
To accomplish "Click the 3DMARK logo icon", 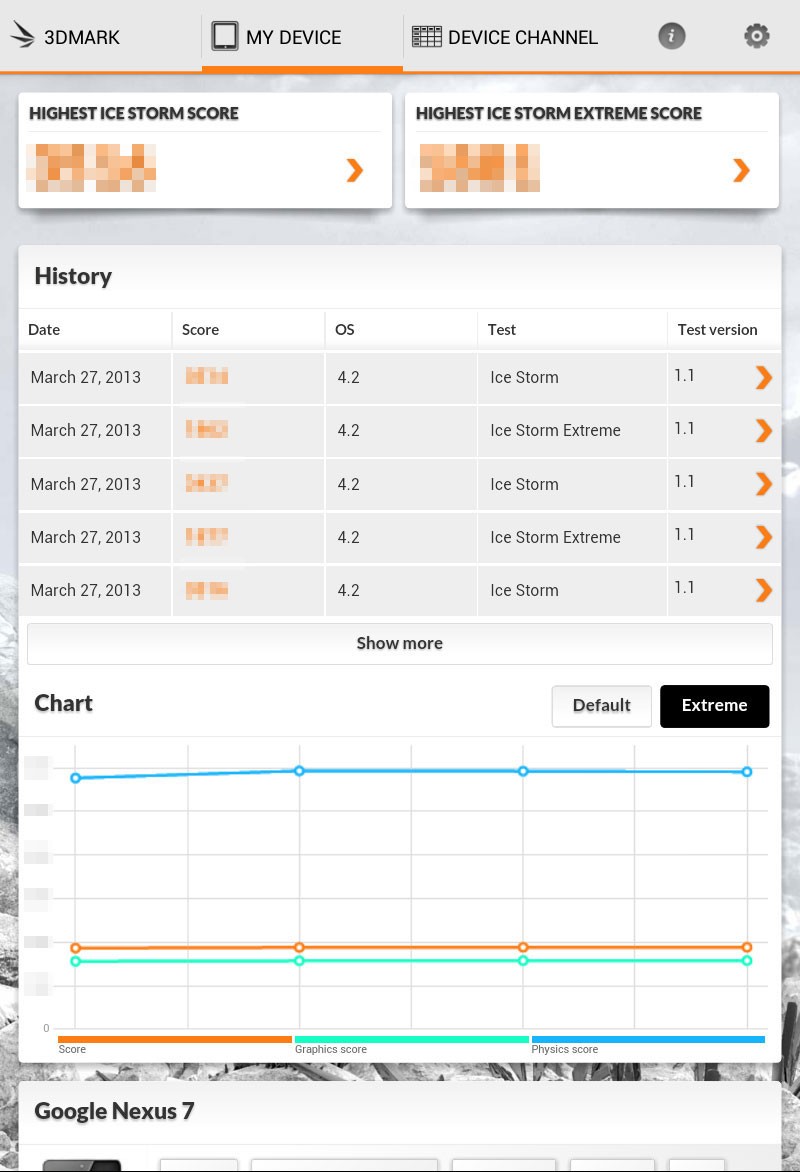I will pyautogui.click(x=22, y=35).
